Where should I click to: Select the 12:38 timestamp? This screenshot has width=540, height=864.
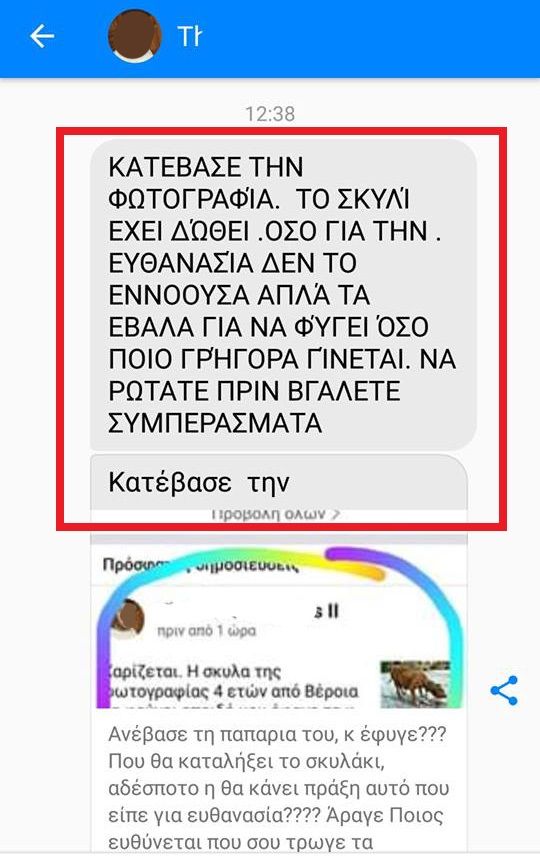[270, 114]
